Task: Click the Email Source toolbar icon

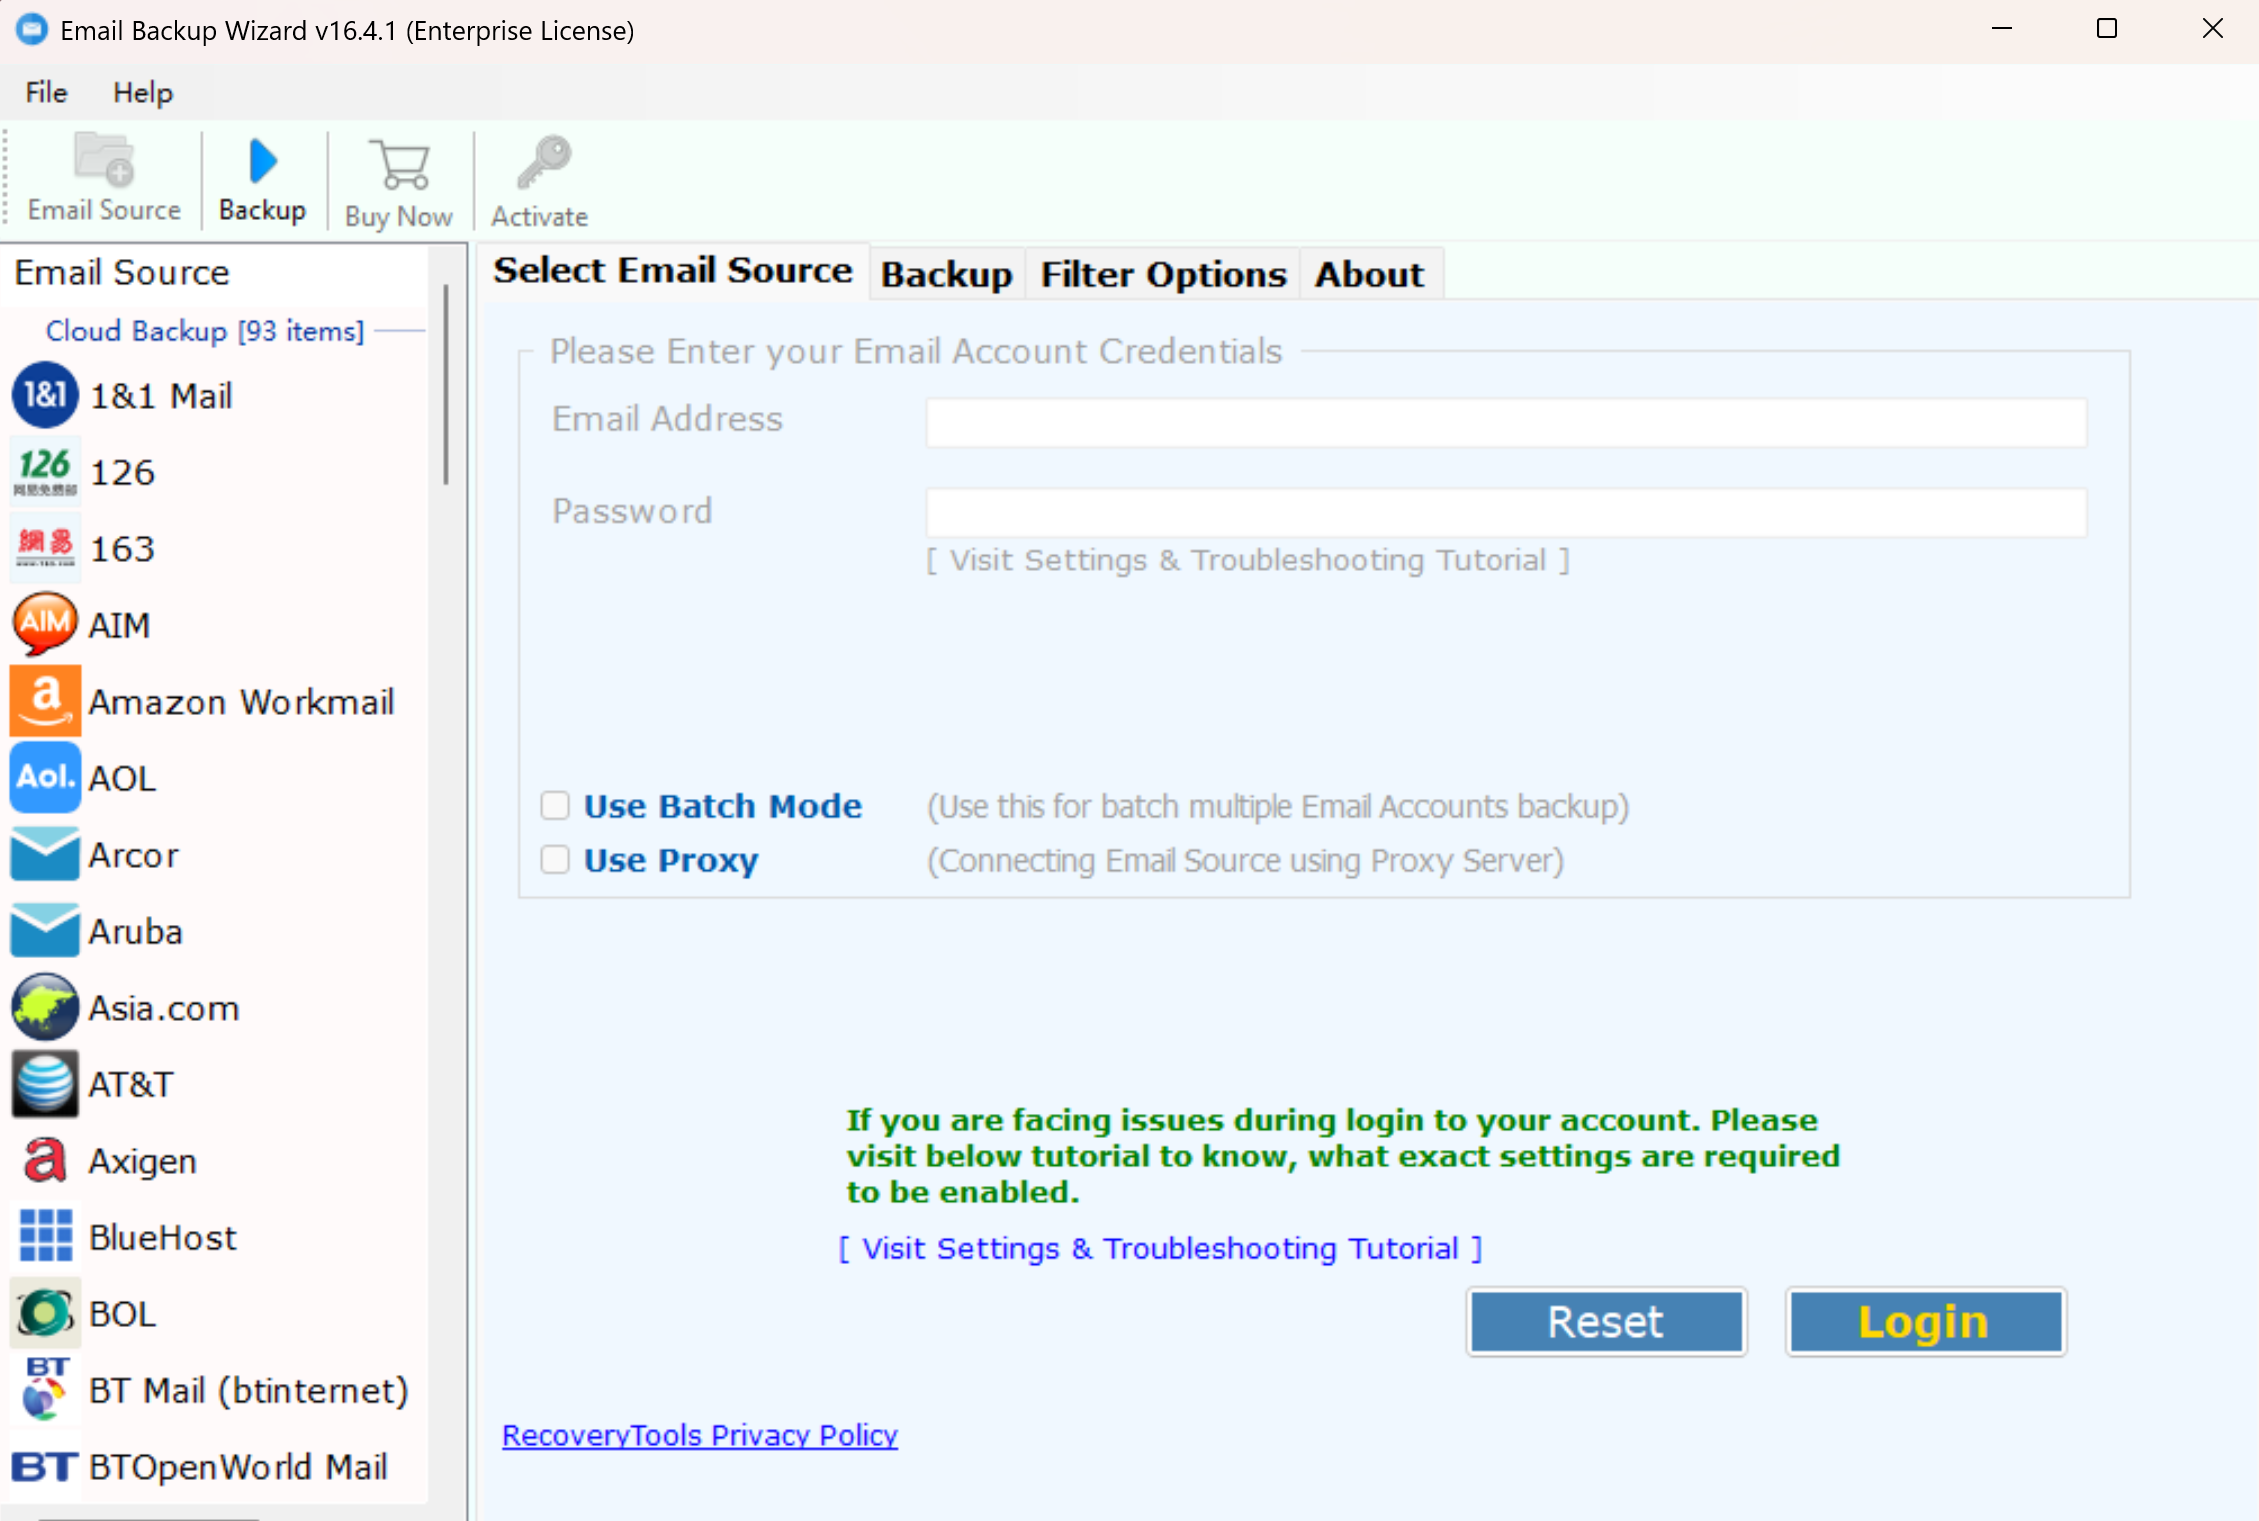Action: pos(104,160)
